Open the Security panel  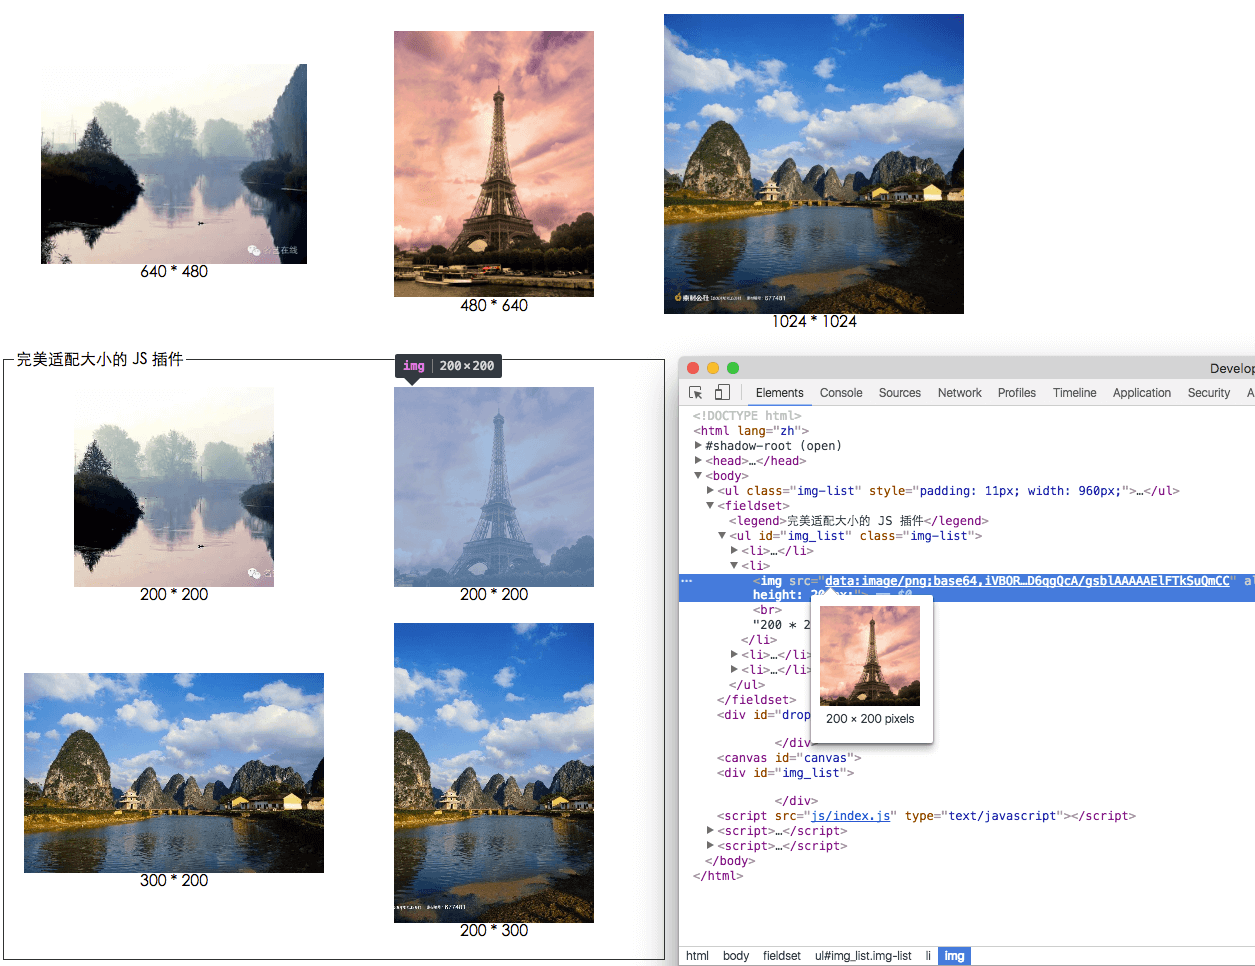1208,392
